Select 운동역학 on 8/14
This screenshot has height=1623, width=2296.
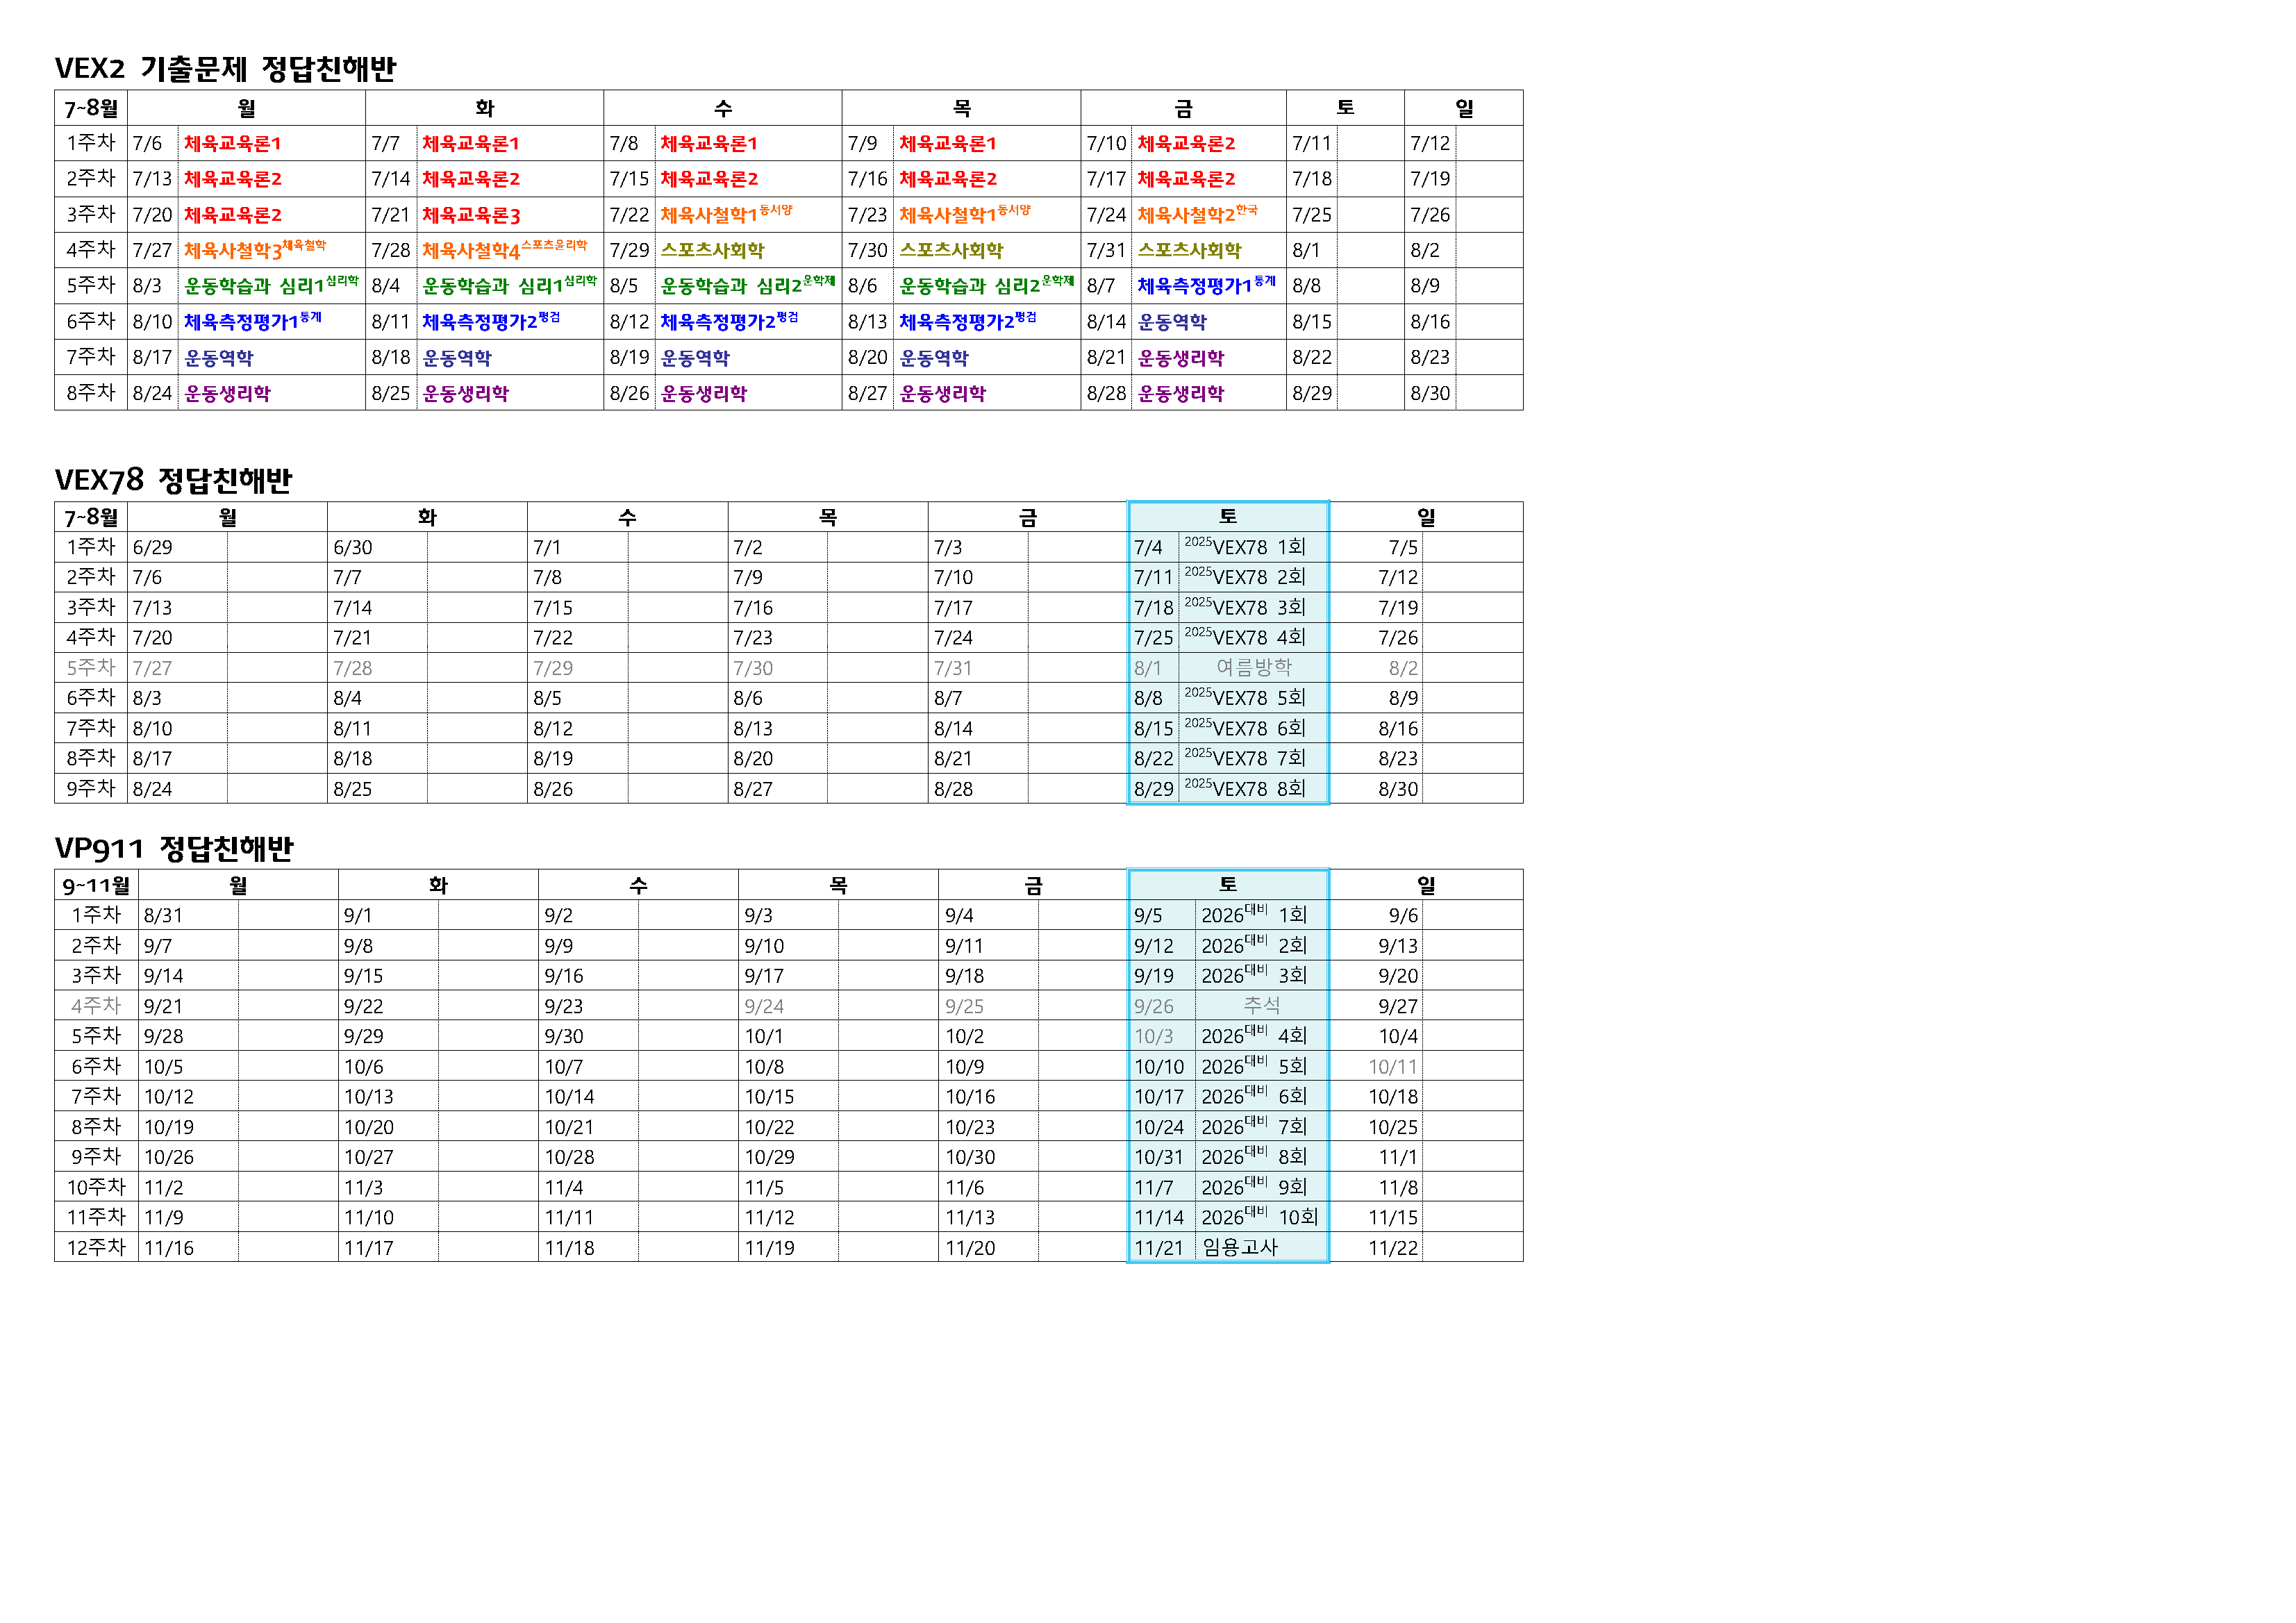click(x=1172, y=322)
